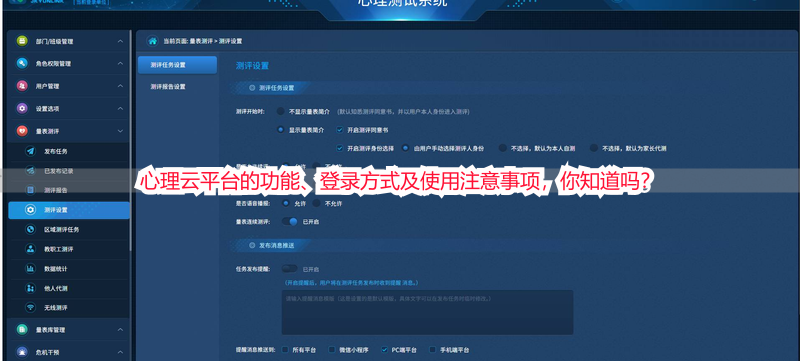Viewport: 800px width, 361px height.
Task: Click the 危机干预 alarm icon
Action: 21,352
